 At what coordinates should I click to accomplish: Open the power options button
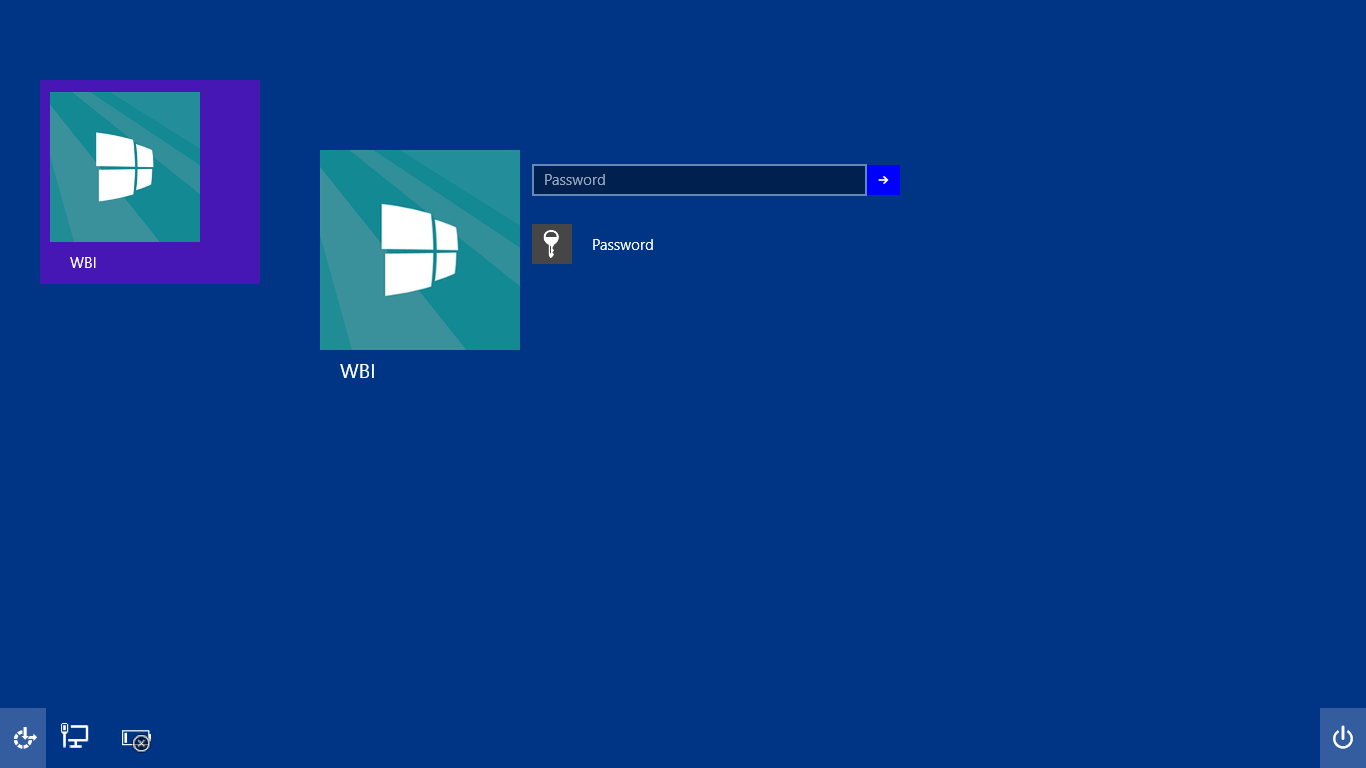tap(1343, 738)
